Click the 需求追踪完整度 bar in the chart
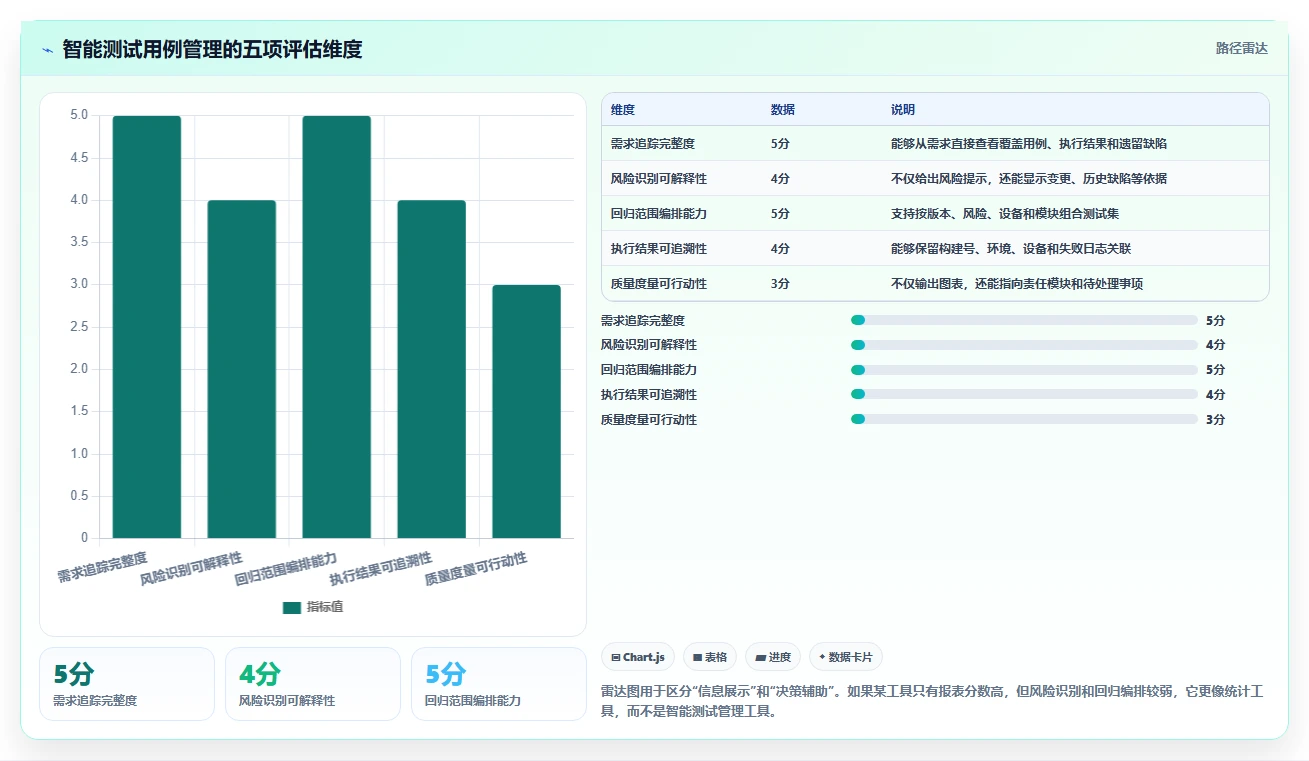The width and height of the screenshot is (1309, 761). pos(147,327)
